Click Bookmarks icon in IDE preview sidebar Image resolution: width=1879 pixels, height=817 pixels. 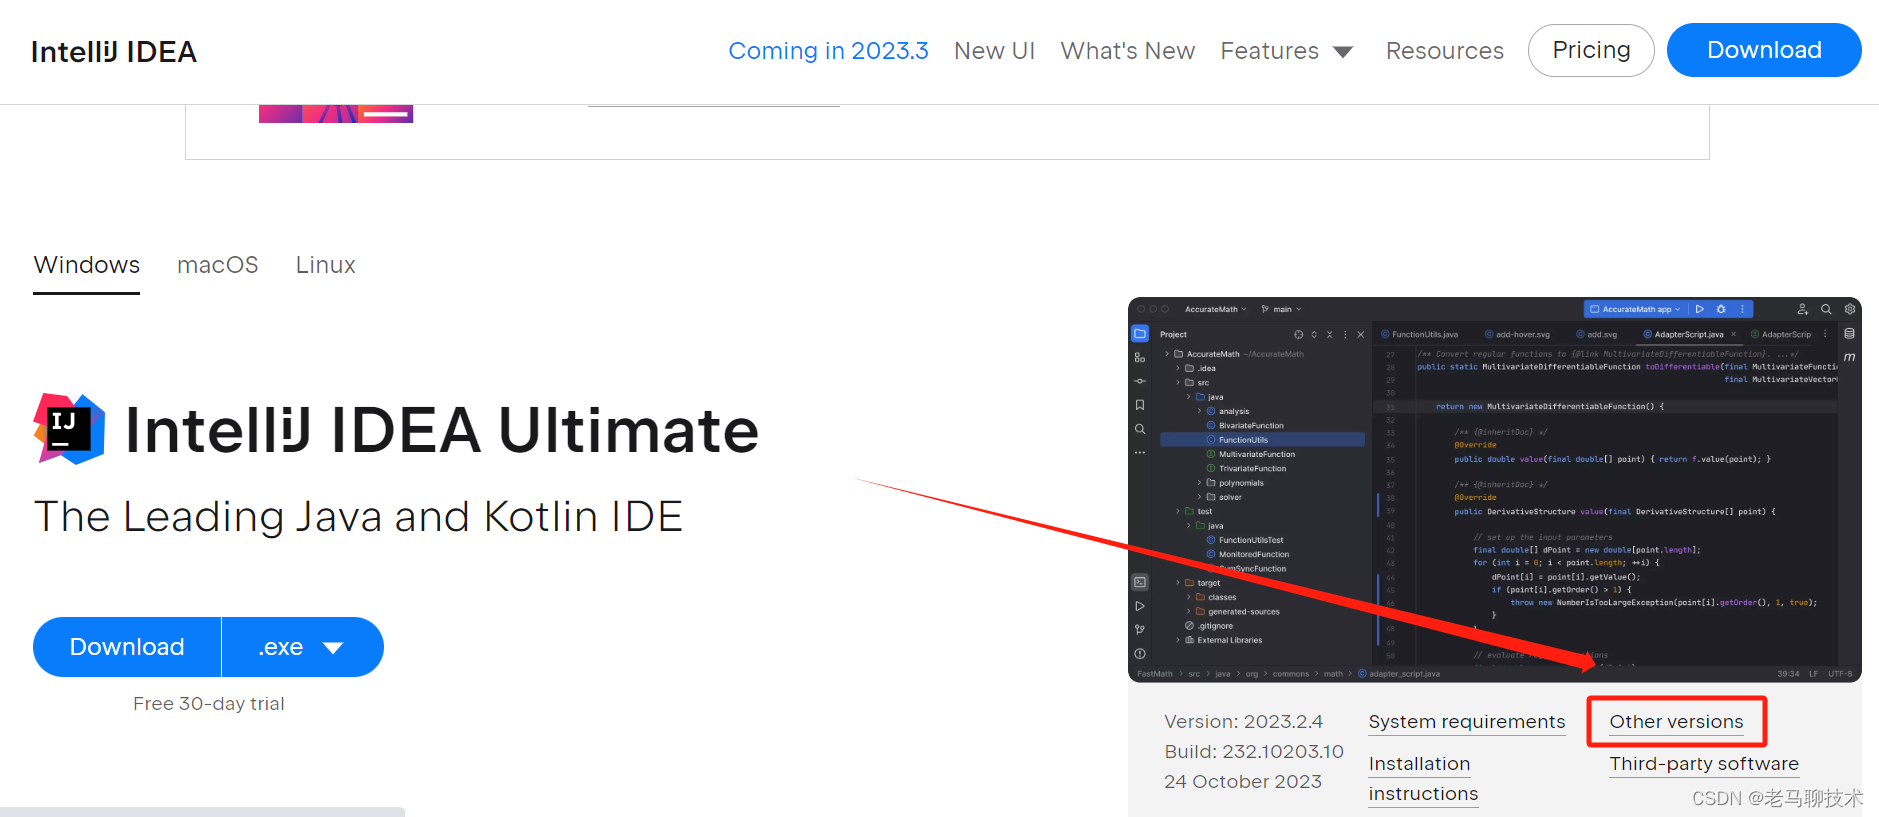[x=1140, y=405]
